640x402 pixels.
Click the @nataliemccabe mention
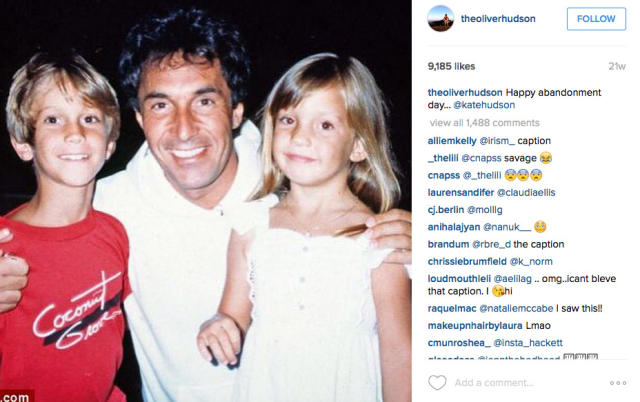coord(516,309)
